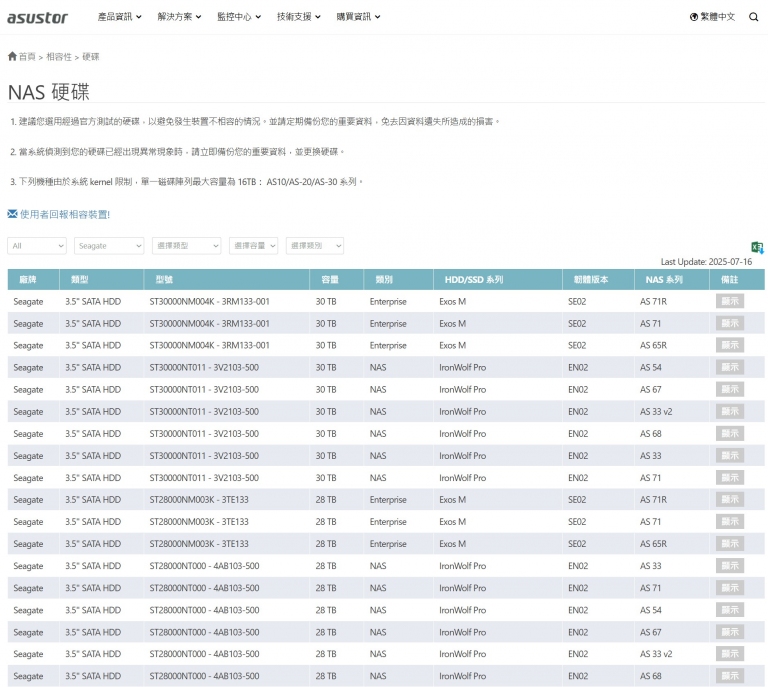
Task: Show notes for AS 33 v2 30 TB row
Action: point(730,411)
